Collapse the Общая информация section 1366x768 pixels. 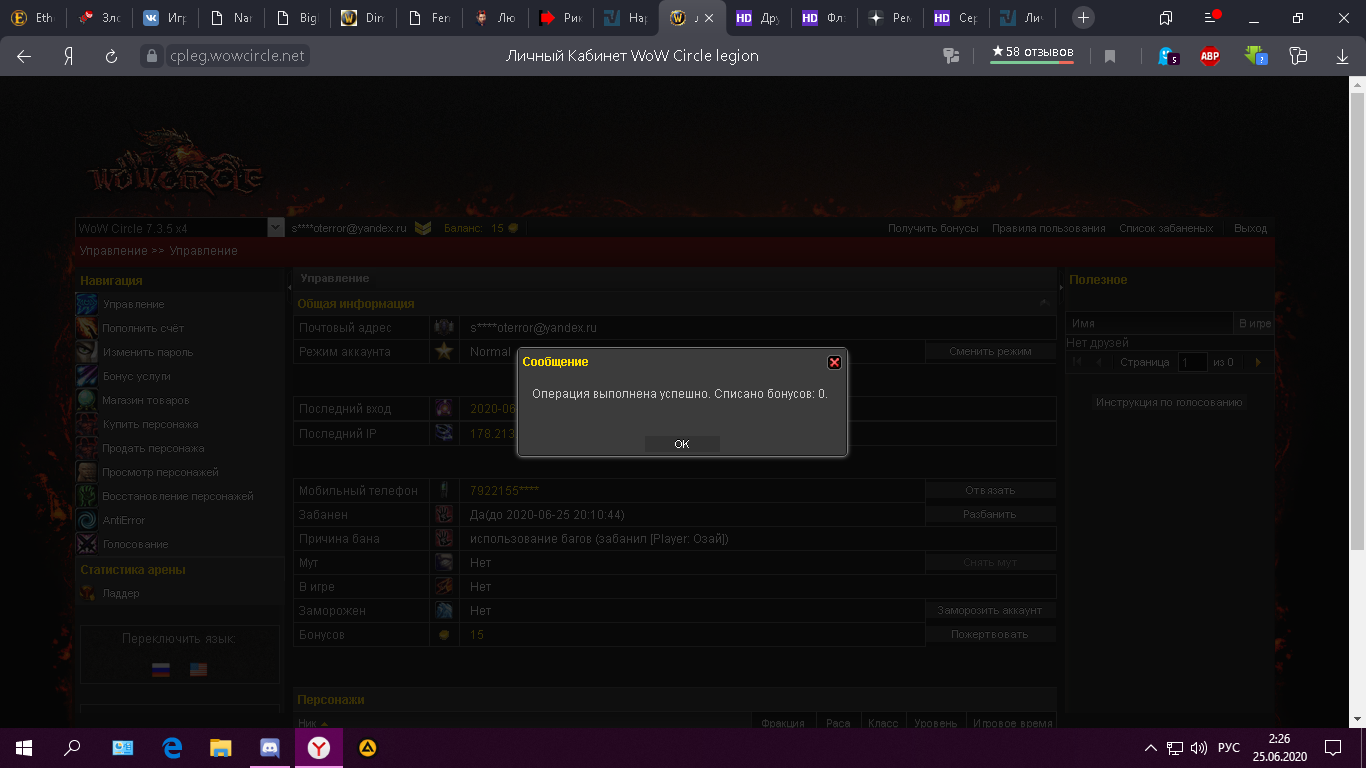pos(1043,303)
